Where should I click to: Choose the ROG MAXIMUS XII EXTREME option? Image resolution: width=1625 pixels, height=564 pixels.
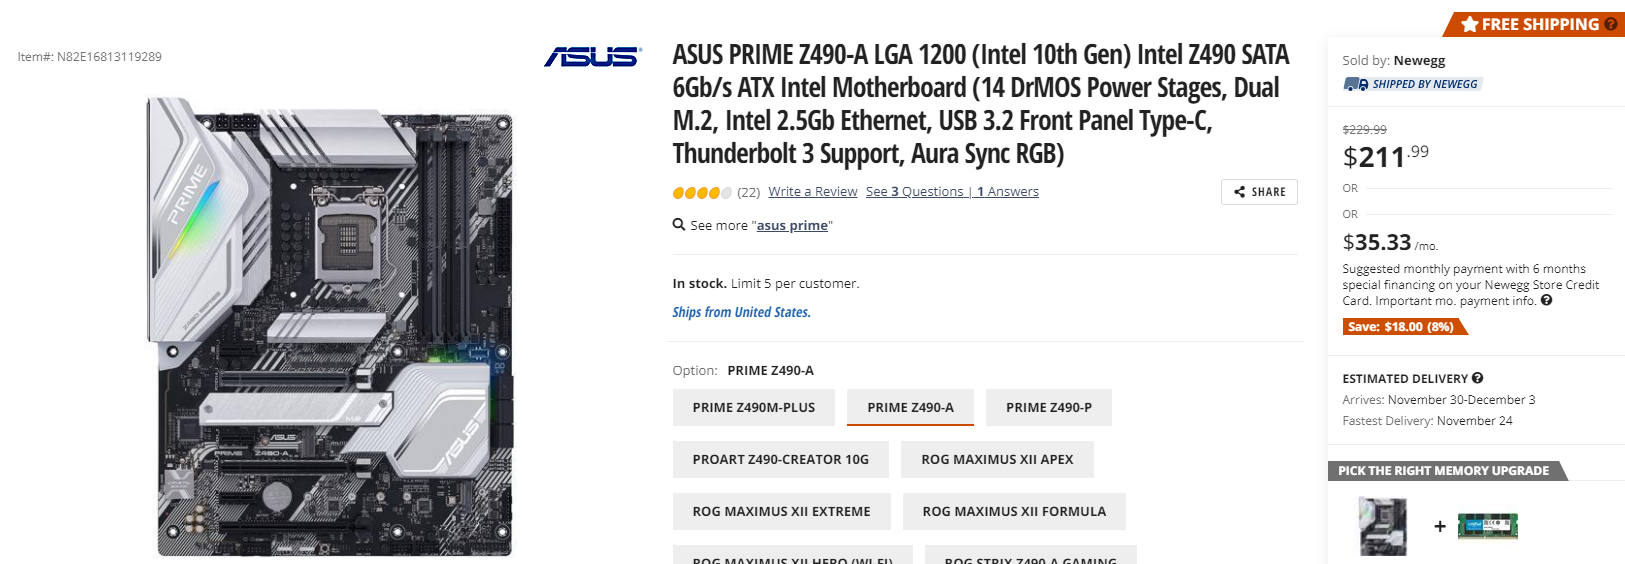point(781,511)
